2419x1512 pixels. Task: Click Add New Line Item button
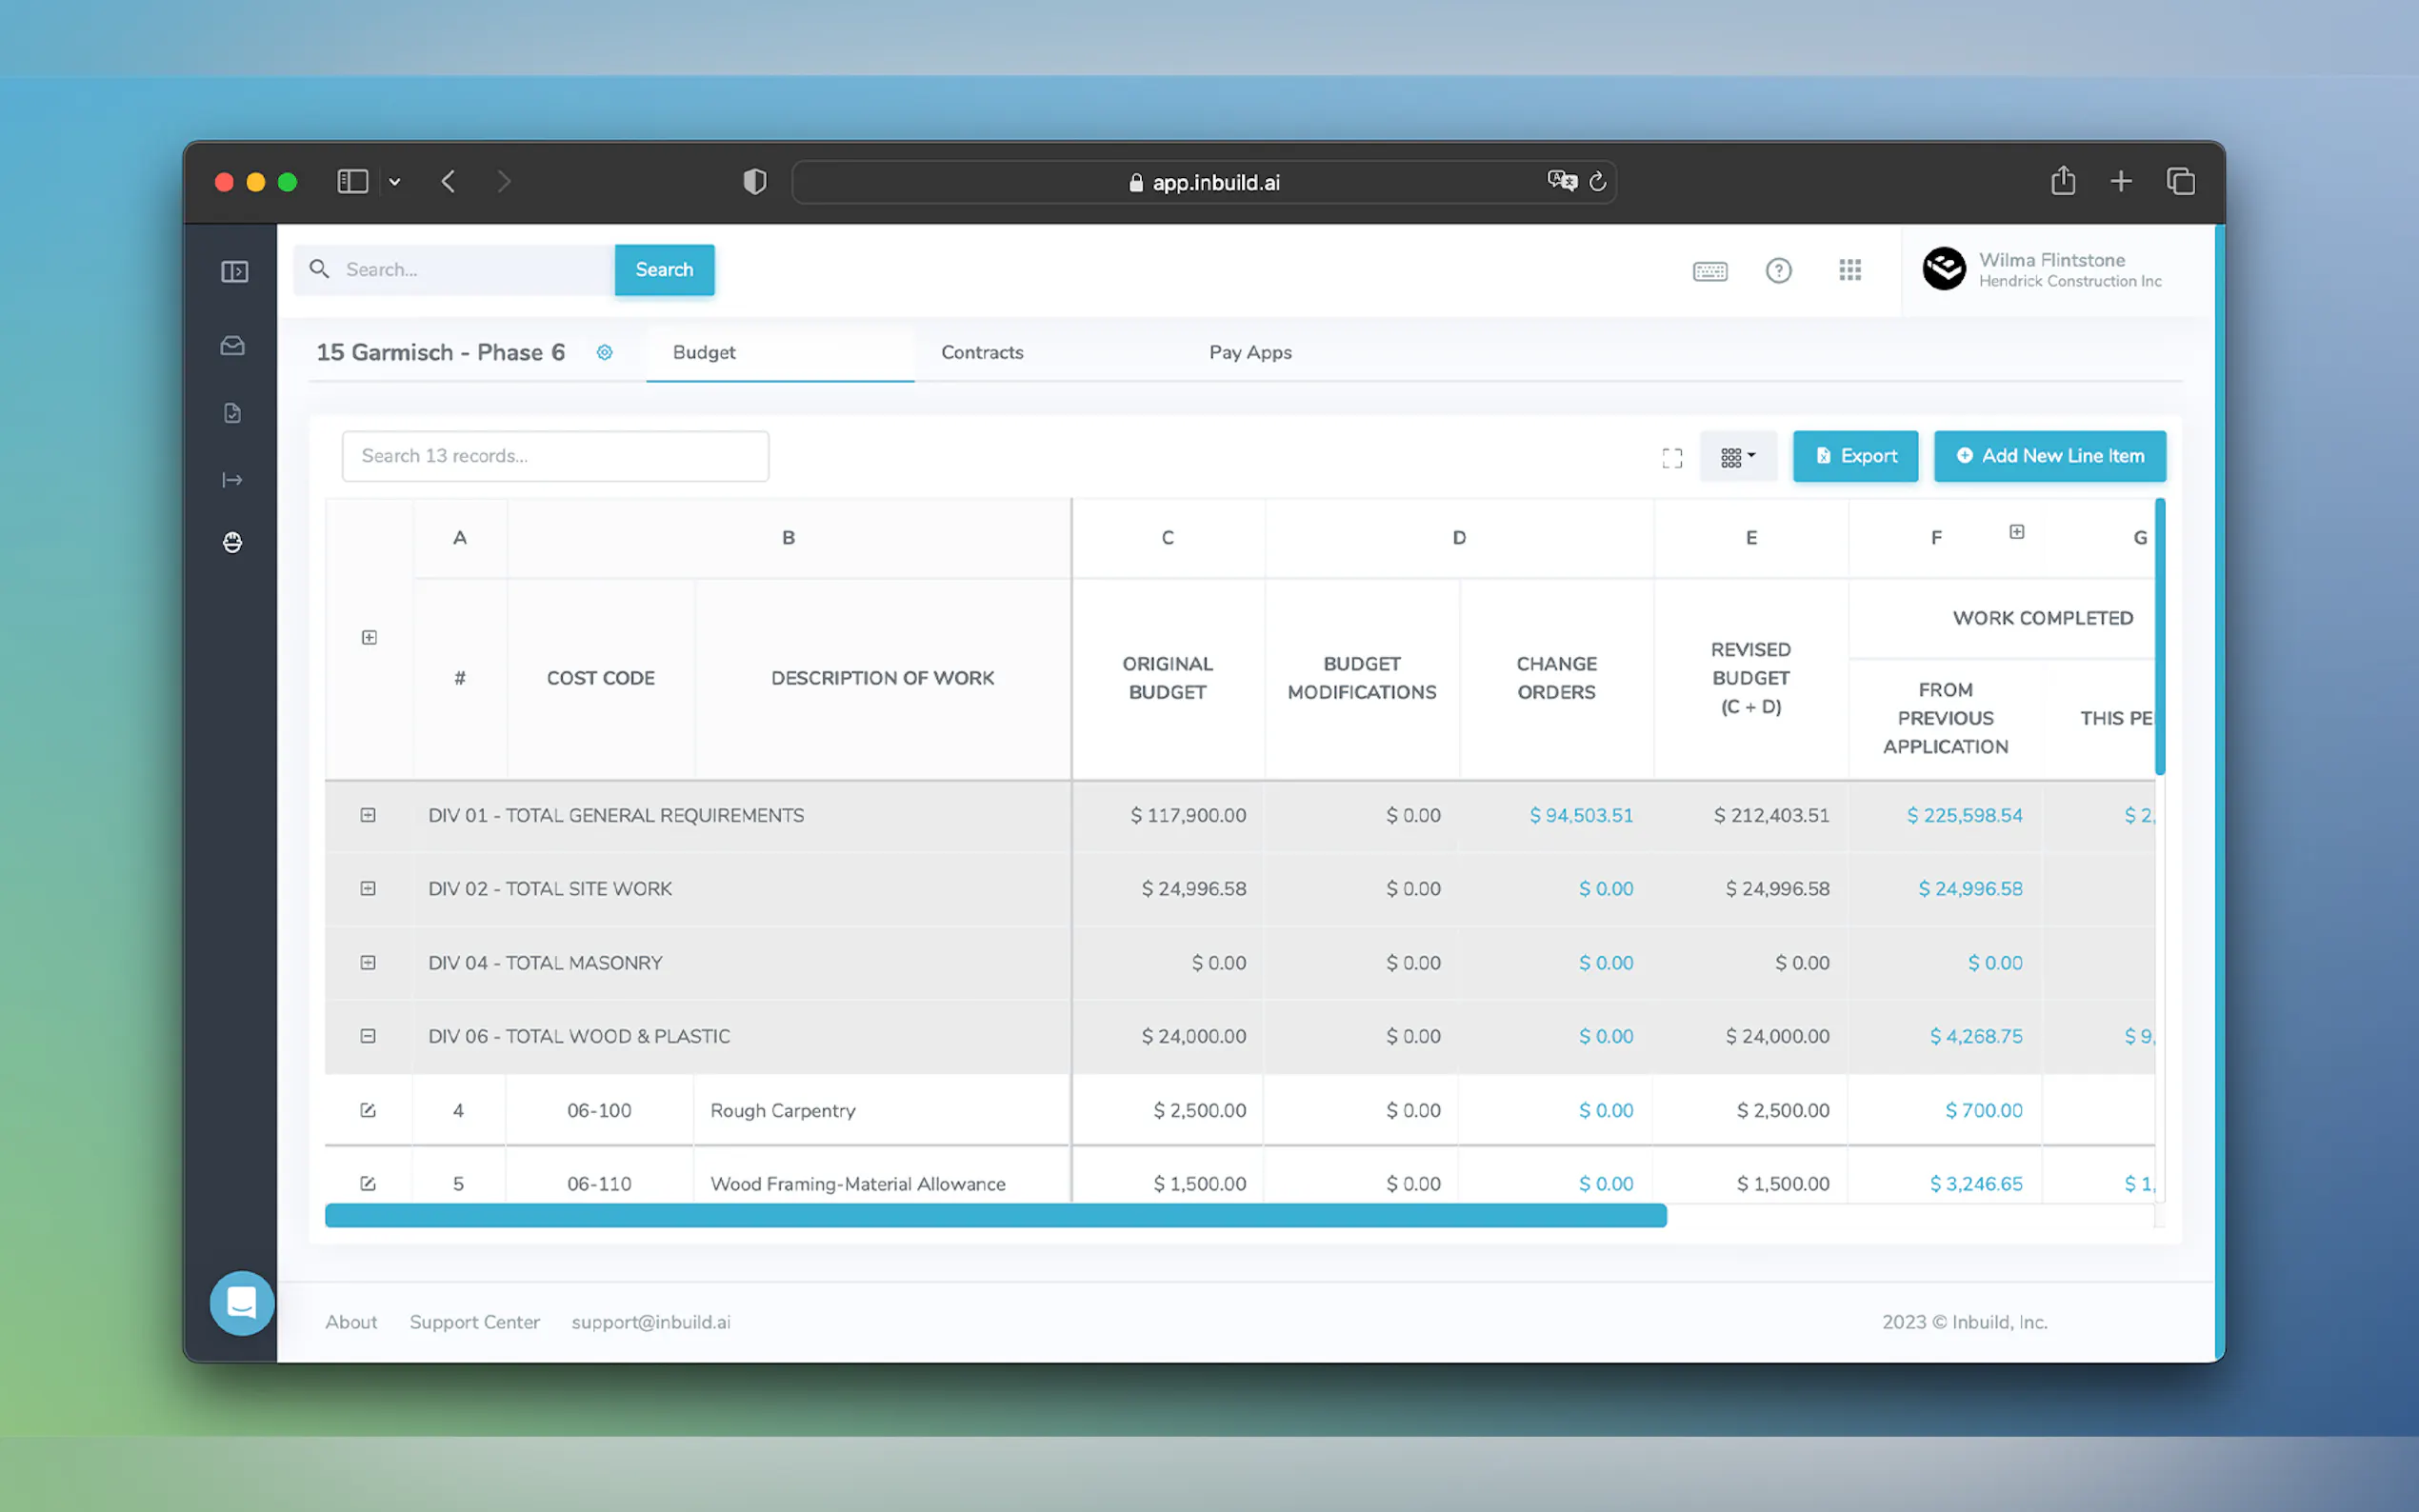pos(2049,456)
